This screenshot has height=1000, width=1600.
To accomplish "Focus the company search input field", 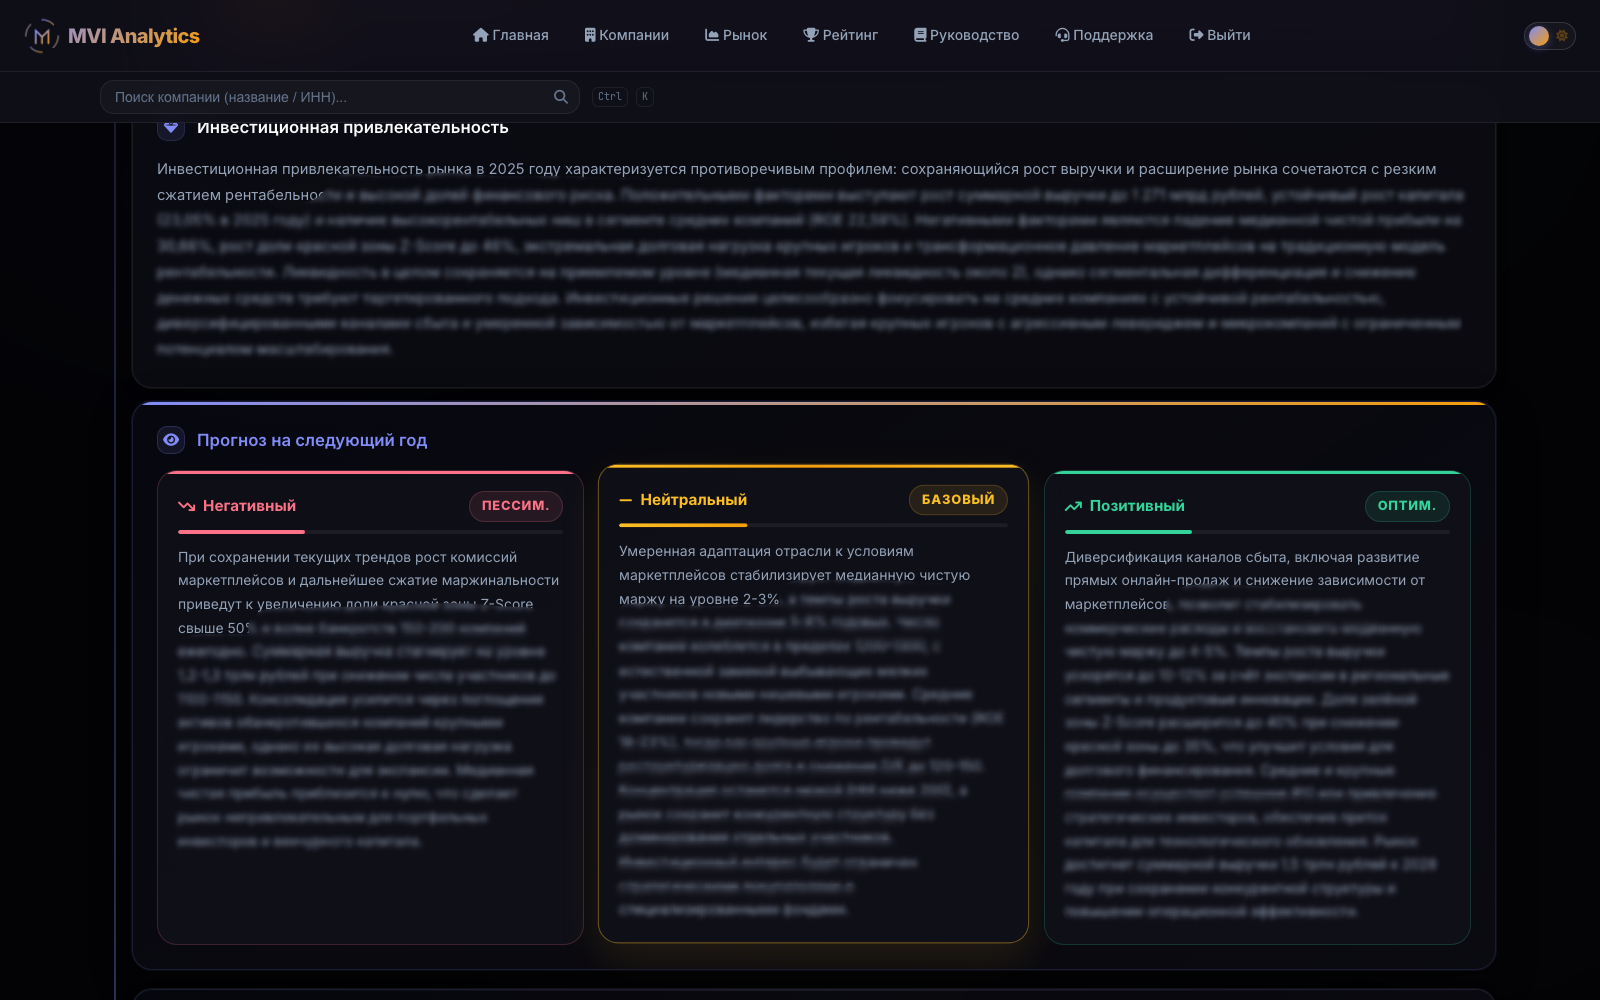I will tap(340, 97).
